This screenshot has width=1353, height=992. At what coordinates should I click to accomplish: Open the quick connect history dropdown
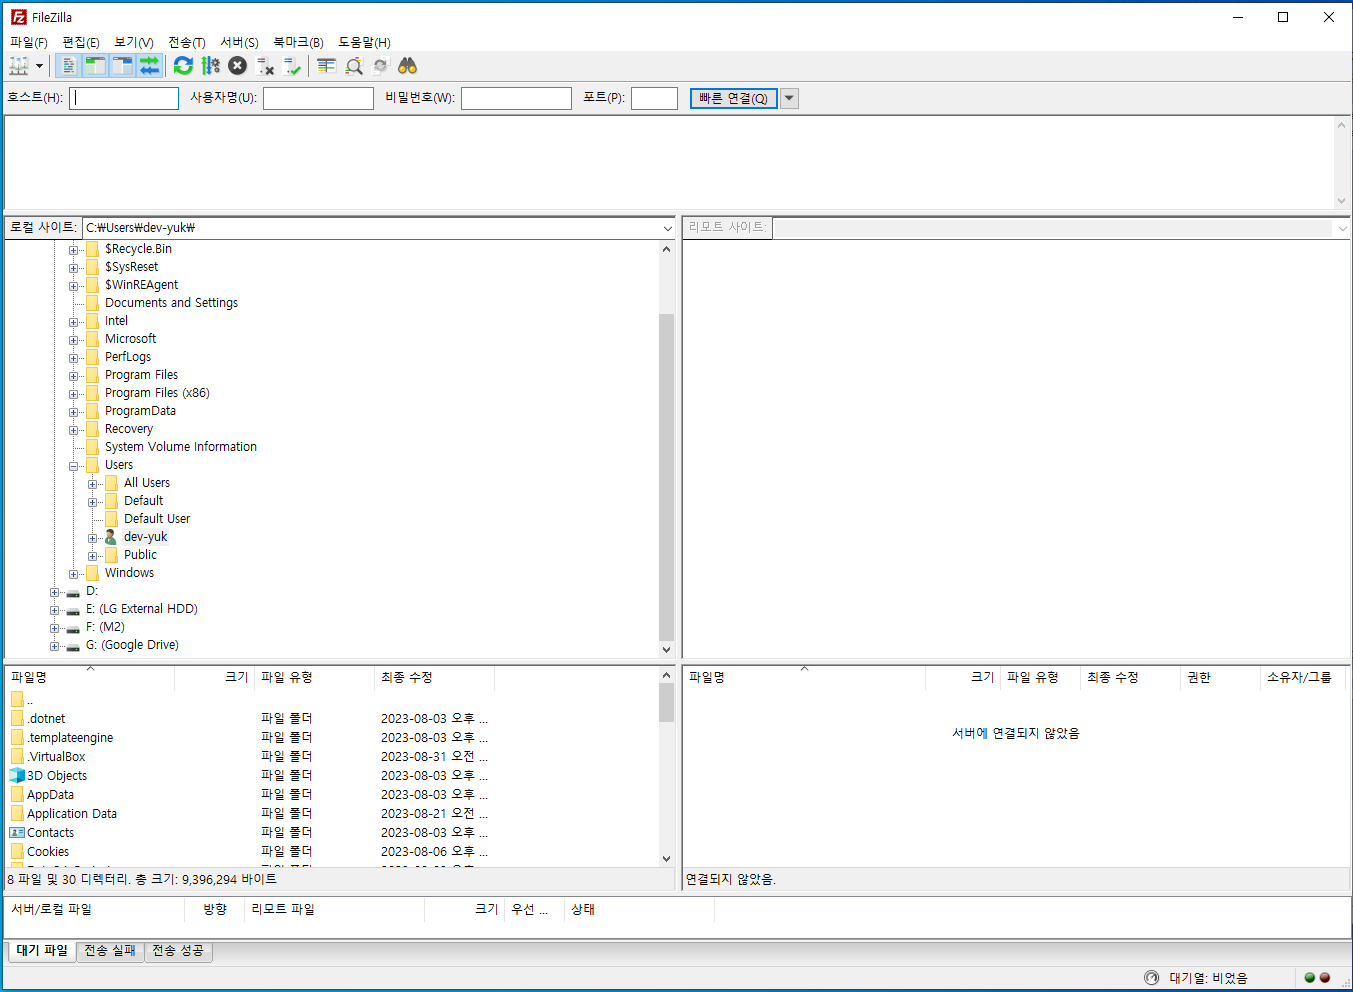[x=789, y=98]
